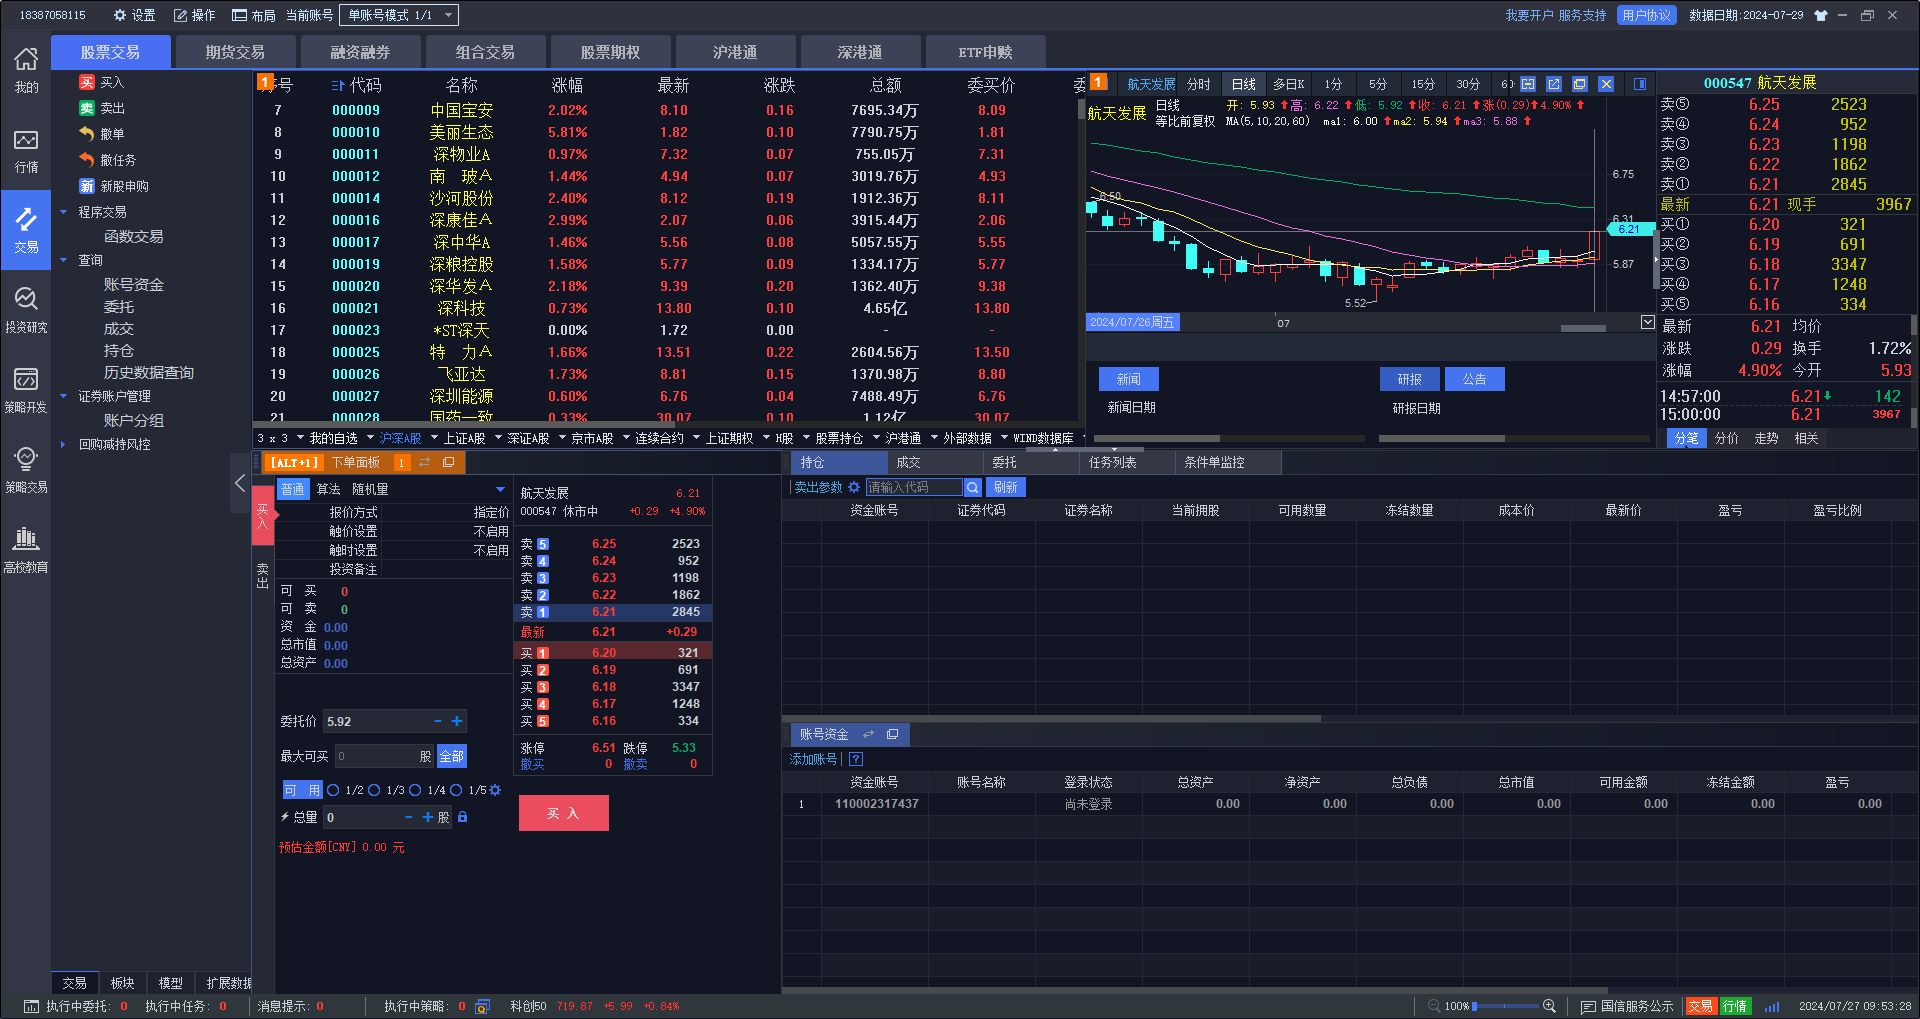
Task: Open the 投资研究 sidebar icon
Action: 26,308
